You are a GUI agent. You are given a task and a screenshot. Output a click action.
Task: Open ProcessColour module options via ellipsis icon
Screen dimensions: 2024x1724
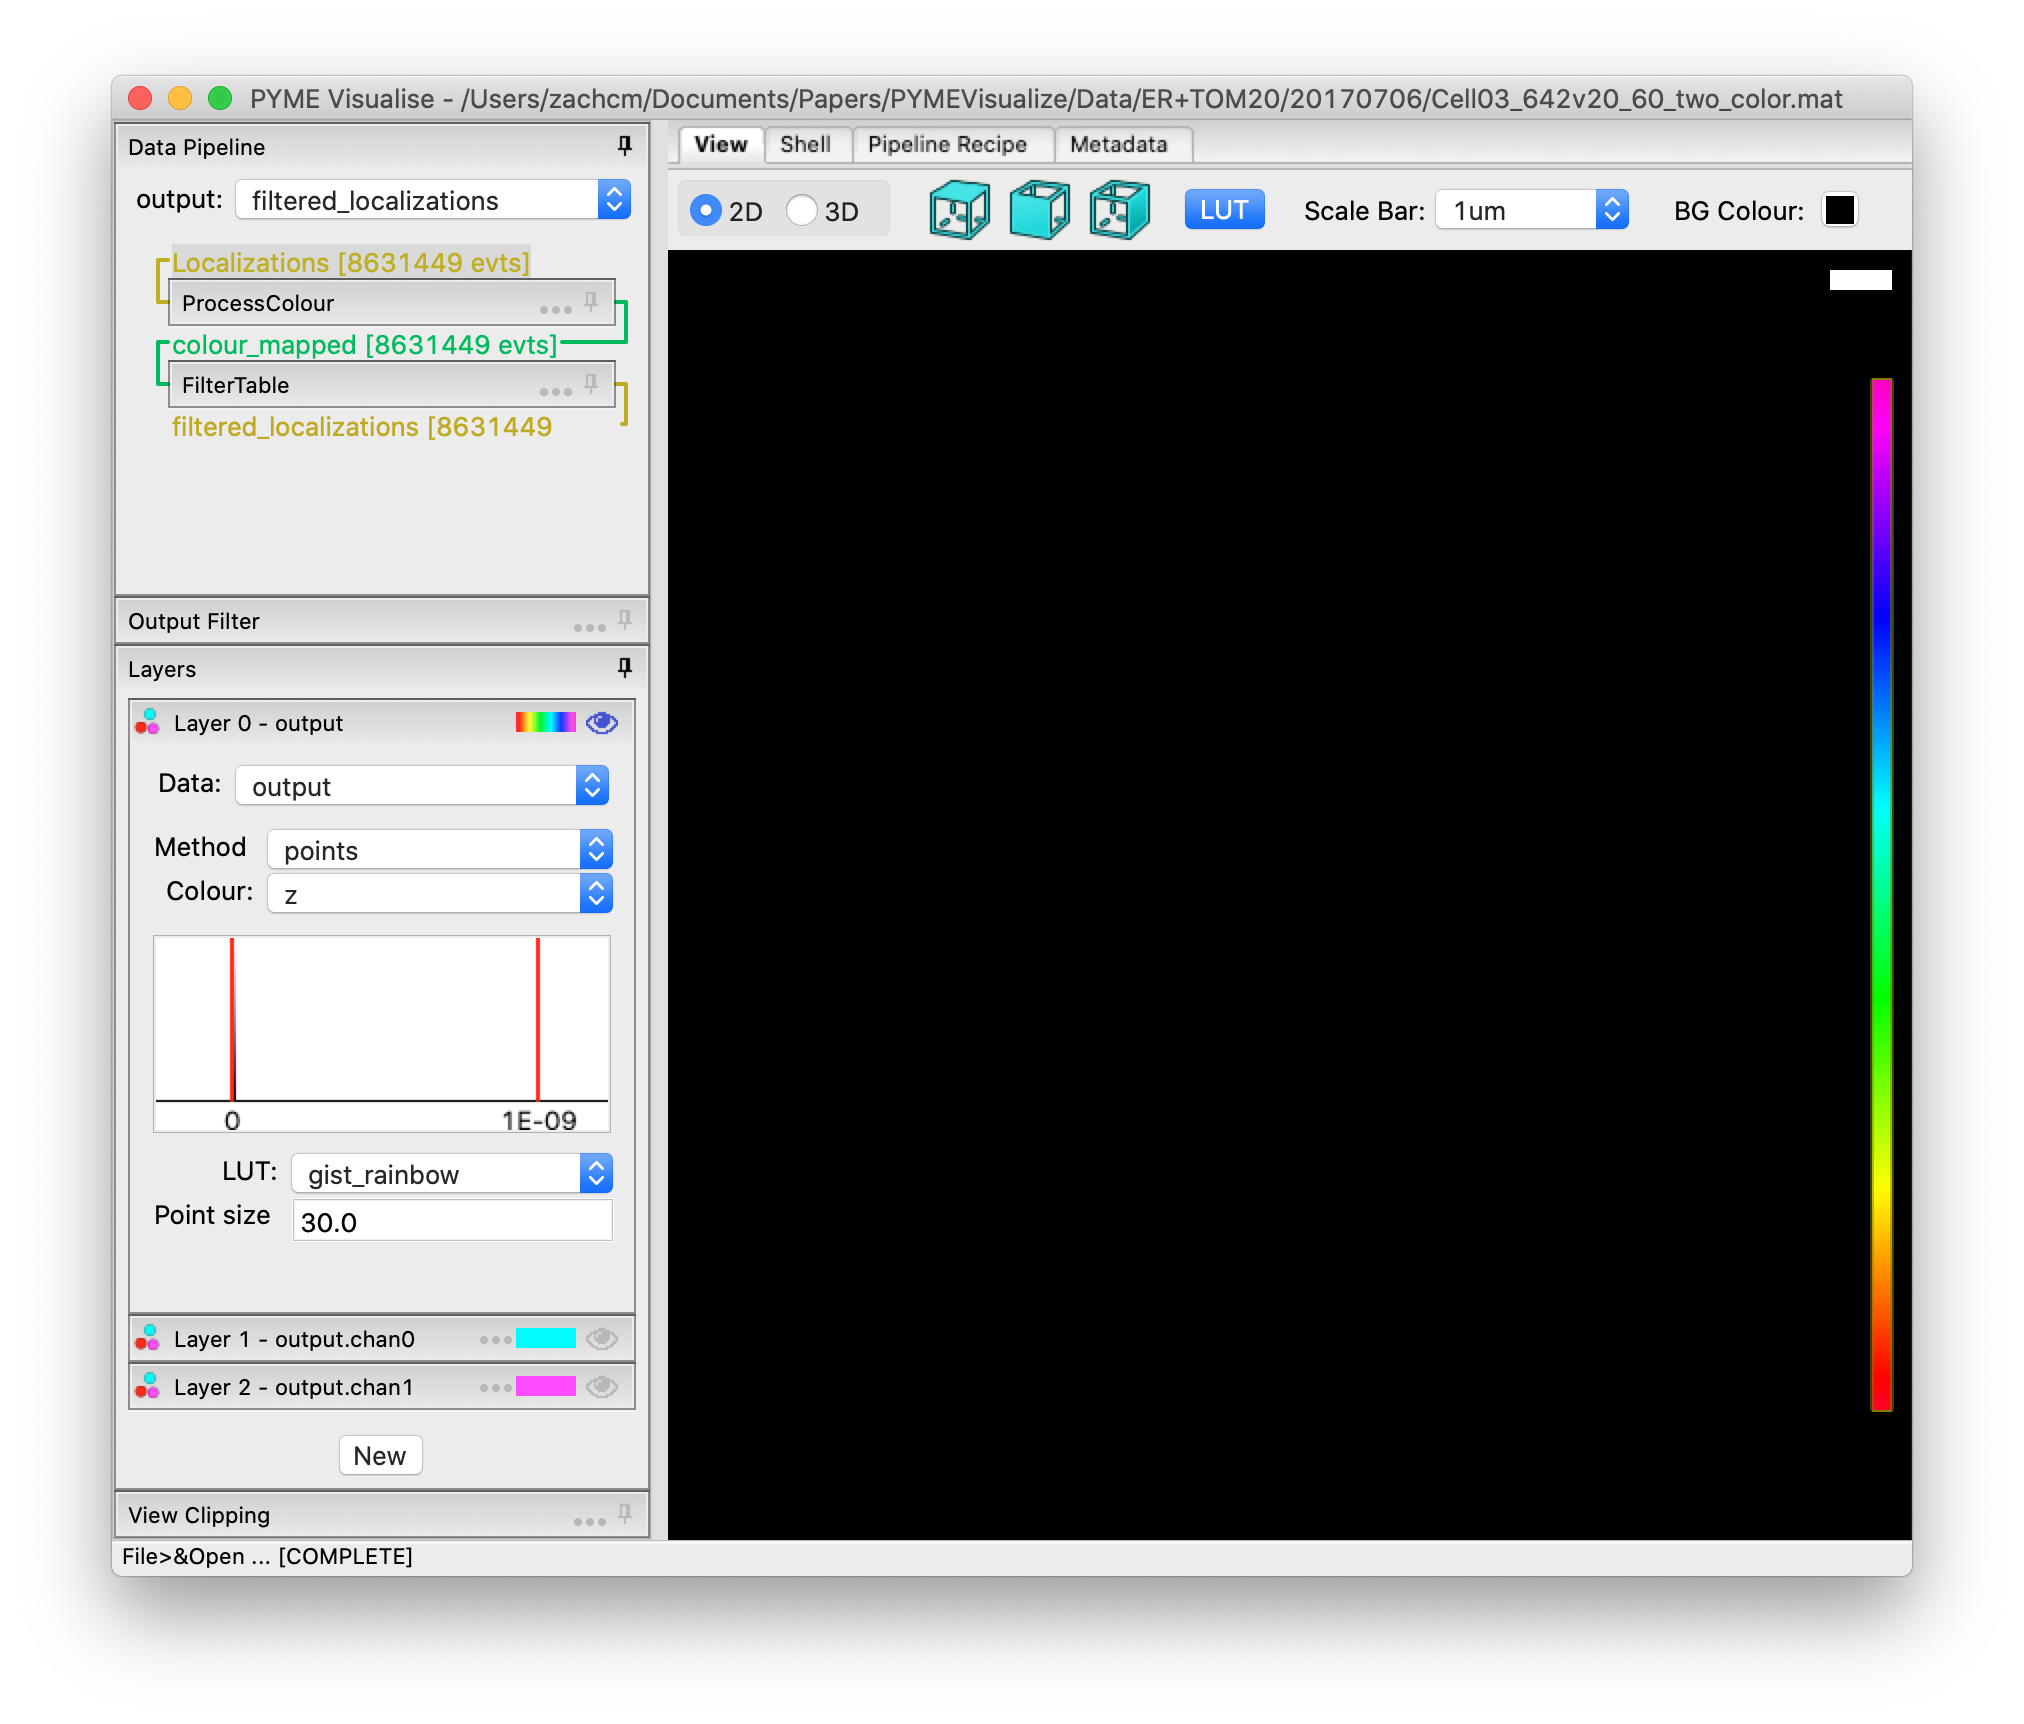(x=556, y=308)
